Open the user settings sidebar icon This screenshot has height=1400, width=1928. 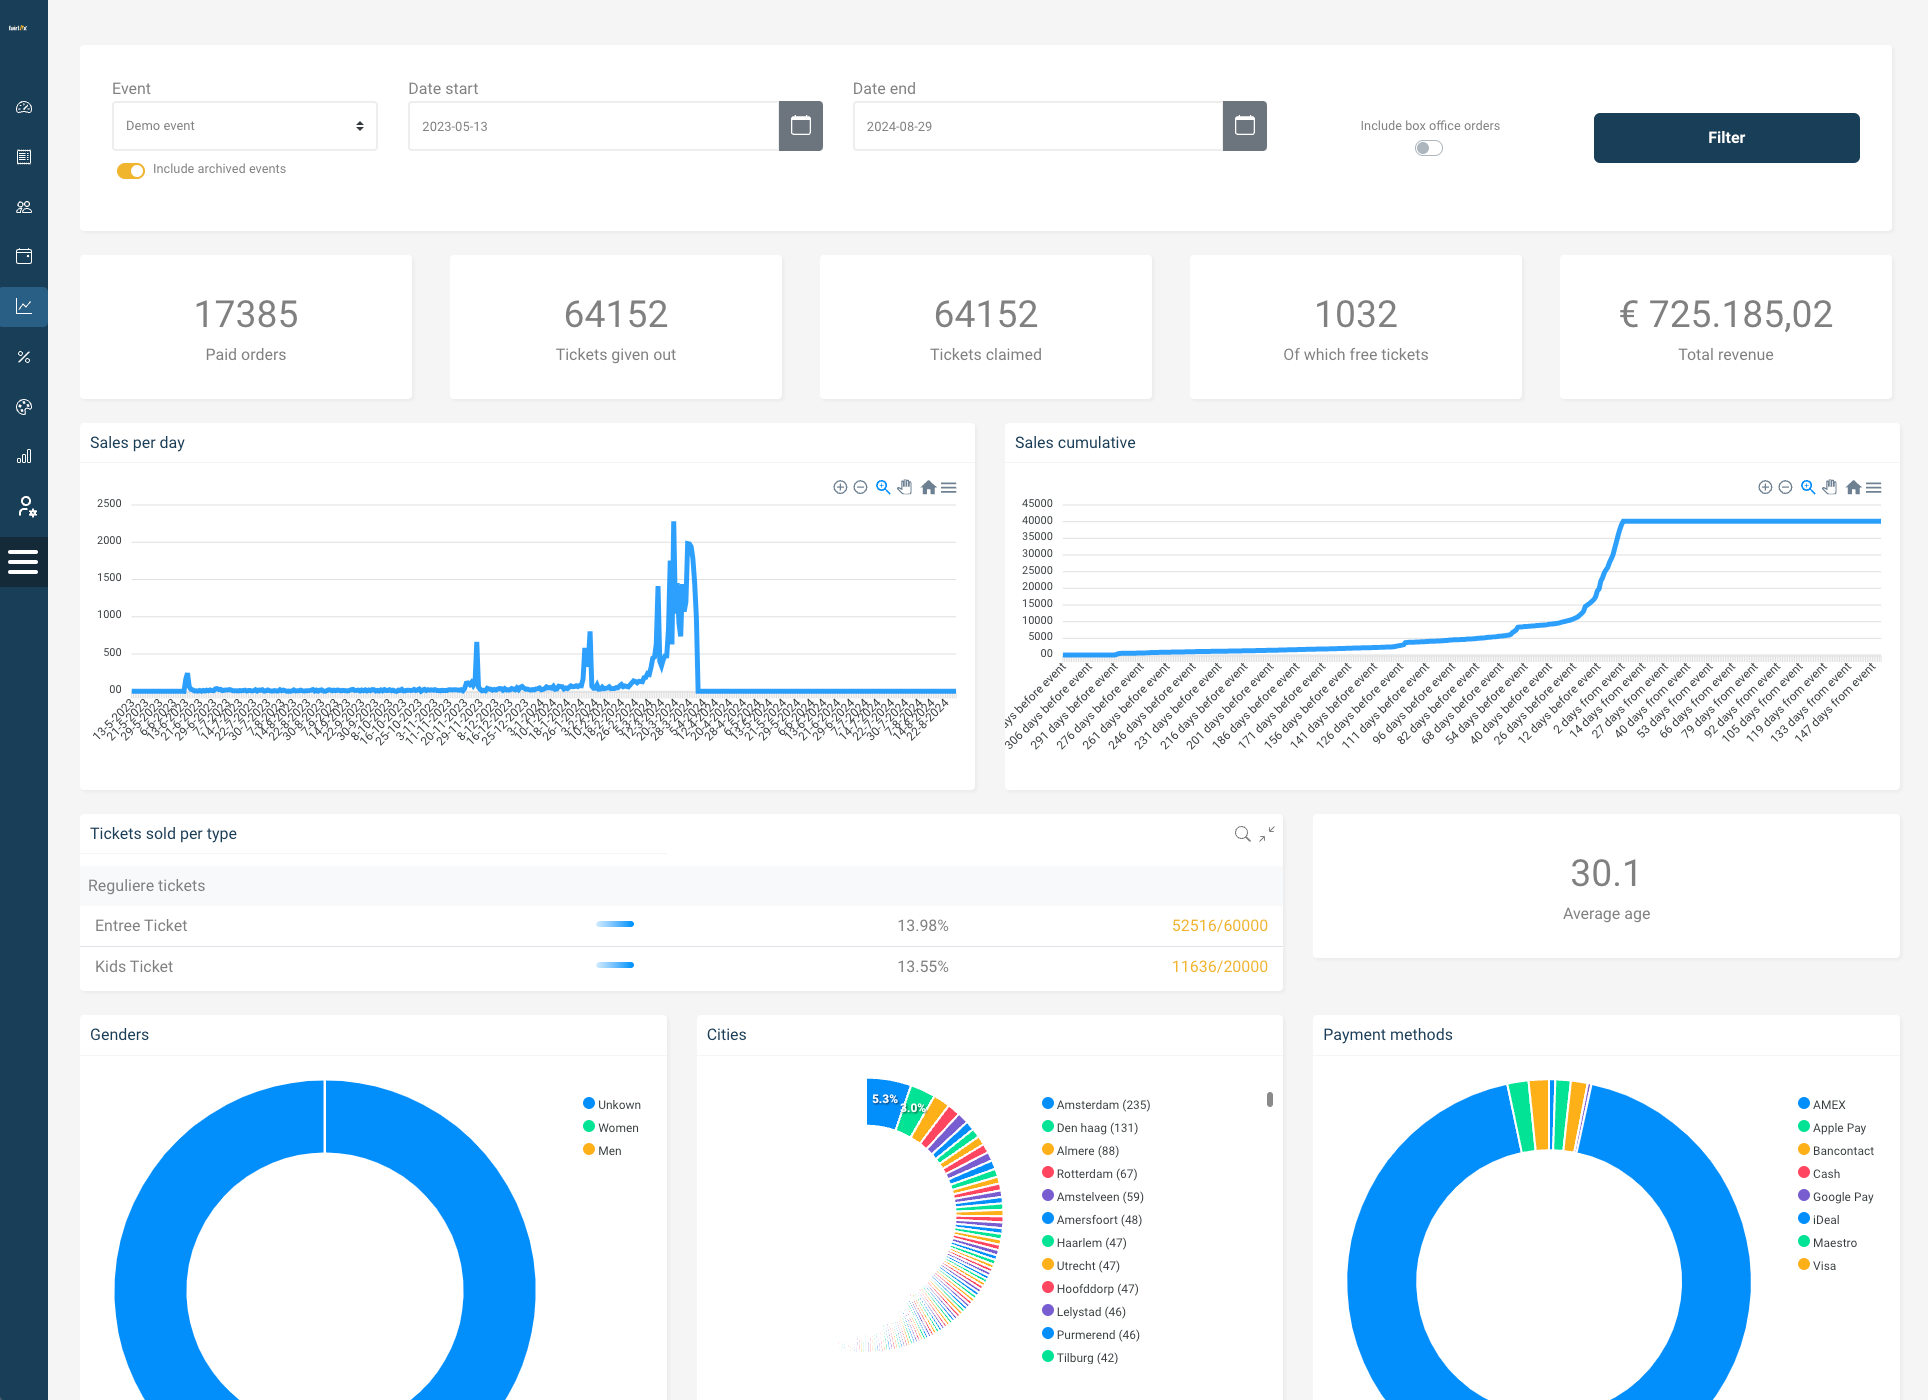pos(26,507)
